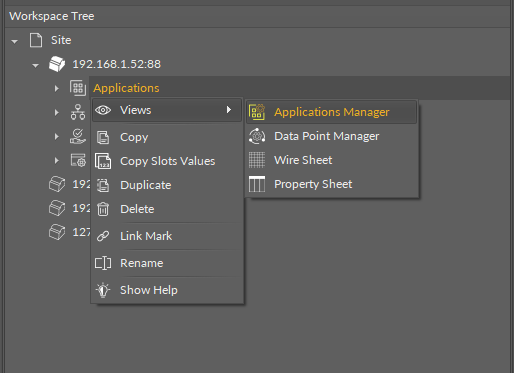The height and width of the screenshot is (373, 514).
Task: Collapse the Site tree node
Action: click(x=14, y=42)
